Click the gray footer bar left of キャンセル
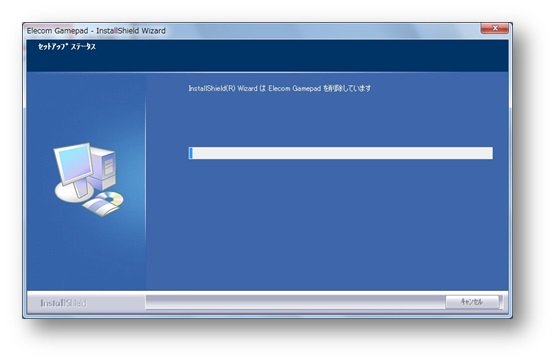The height and width of the screenshot is (362, 555). [295, 302]
